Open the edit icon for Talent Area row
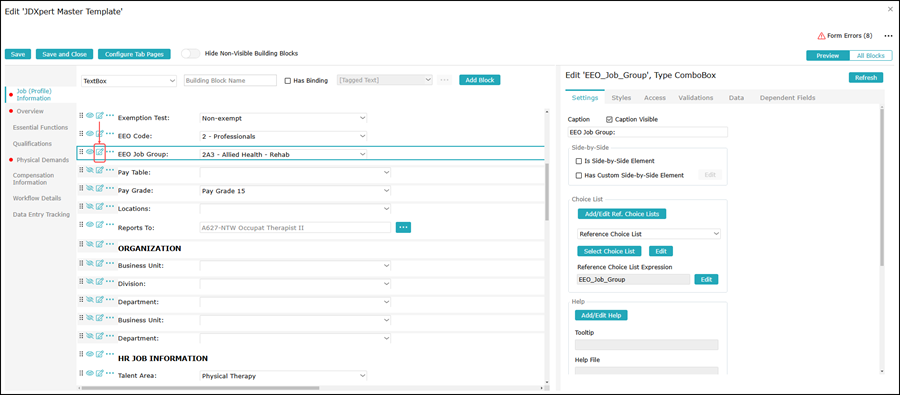900x395 pixels. (x=100, y=373)
